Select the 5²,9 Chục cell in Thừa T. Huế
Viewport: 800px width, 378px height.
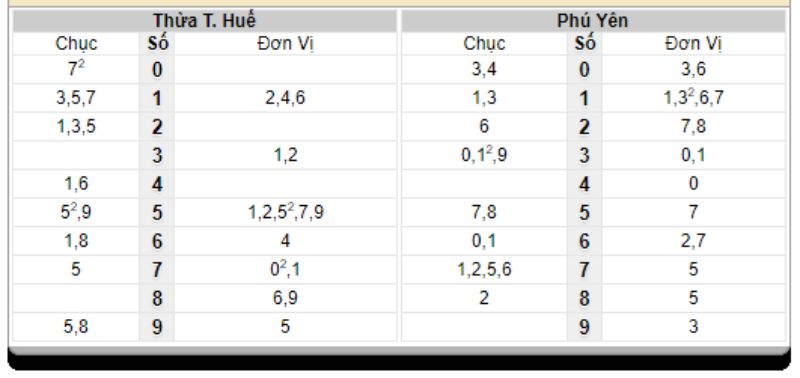[76, 212]
